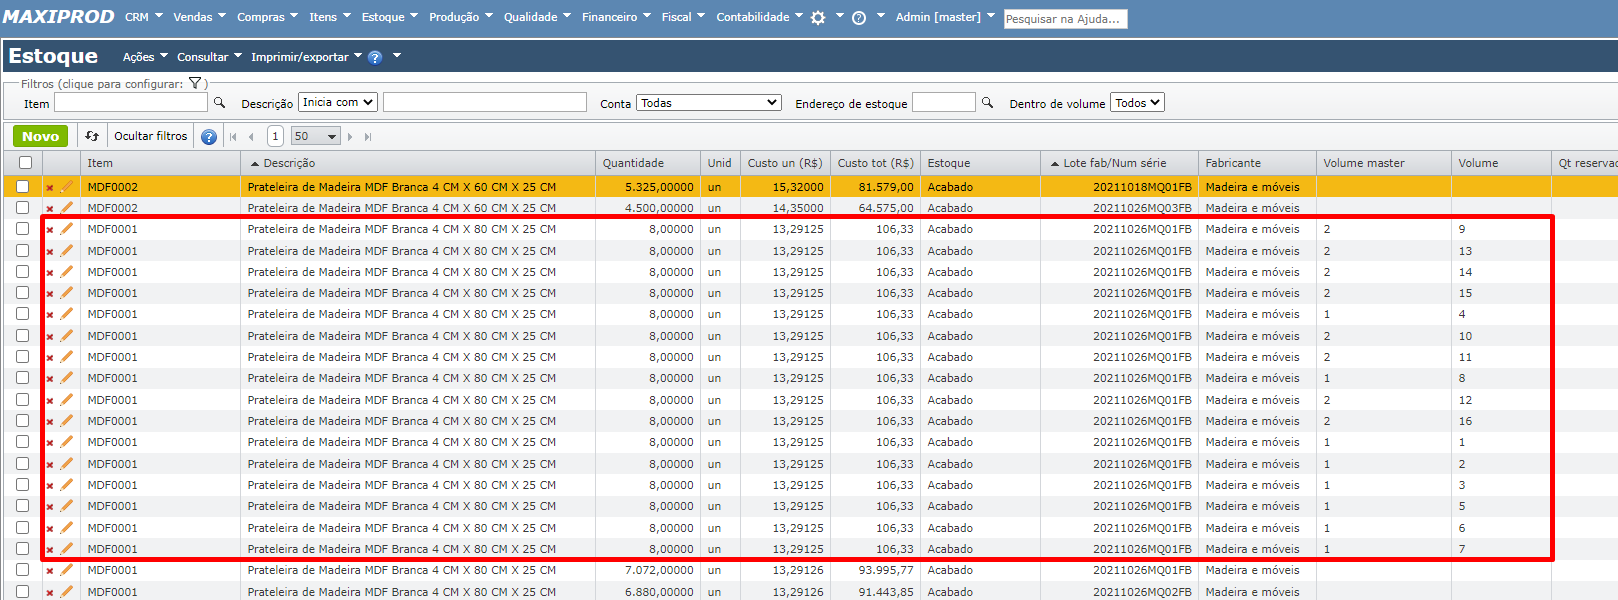This screenshot has height=600, width=1618.
Task: Open the settings gear icon in top bar
Action: click(x=818, y=18)
